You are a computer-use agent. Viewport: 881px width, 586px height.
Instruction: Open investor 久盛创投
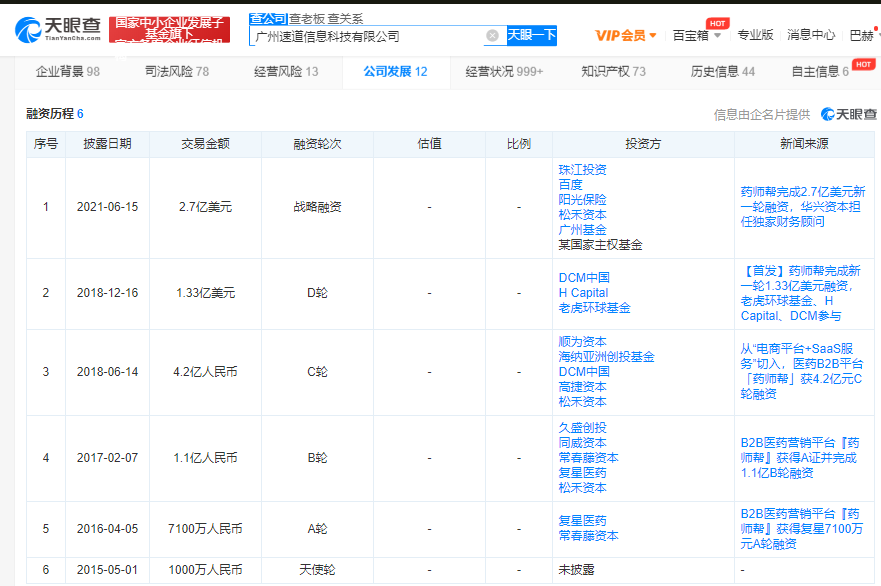(x=582, y=428)
